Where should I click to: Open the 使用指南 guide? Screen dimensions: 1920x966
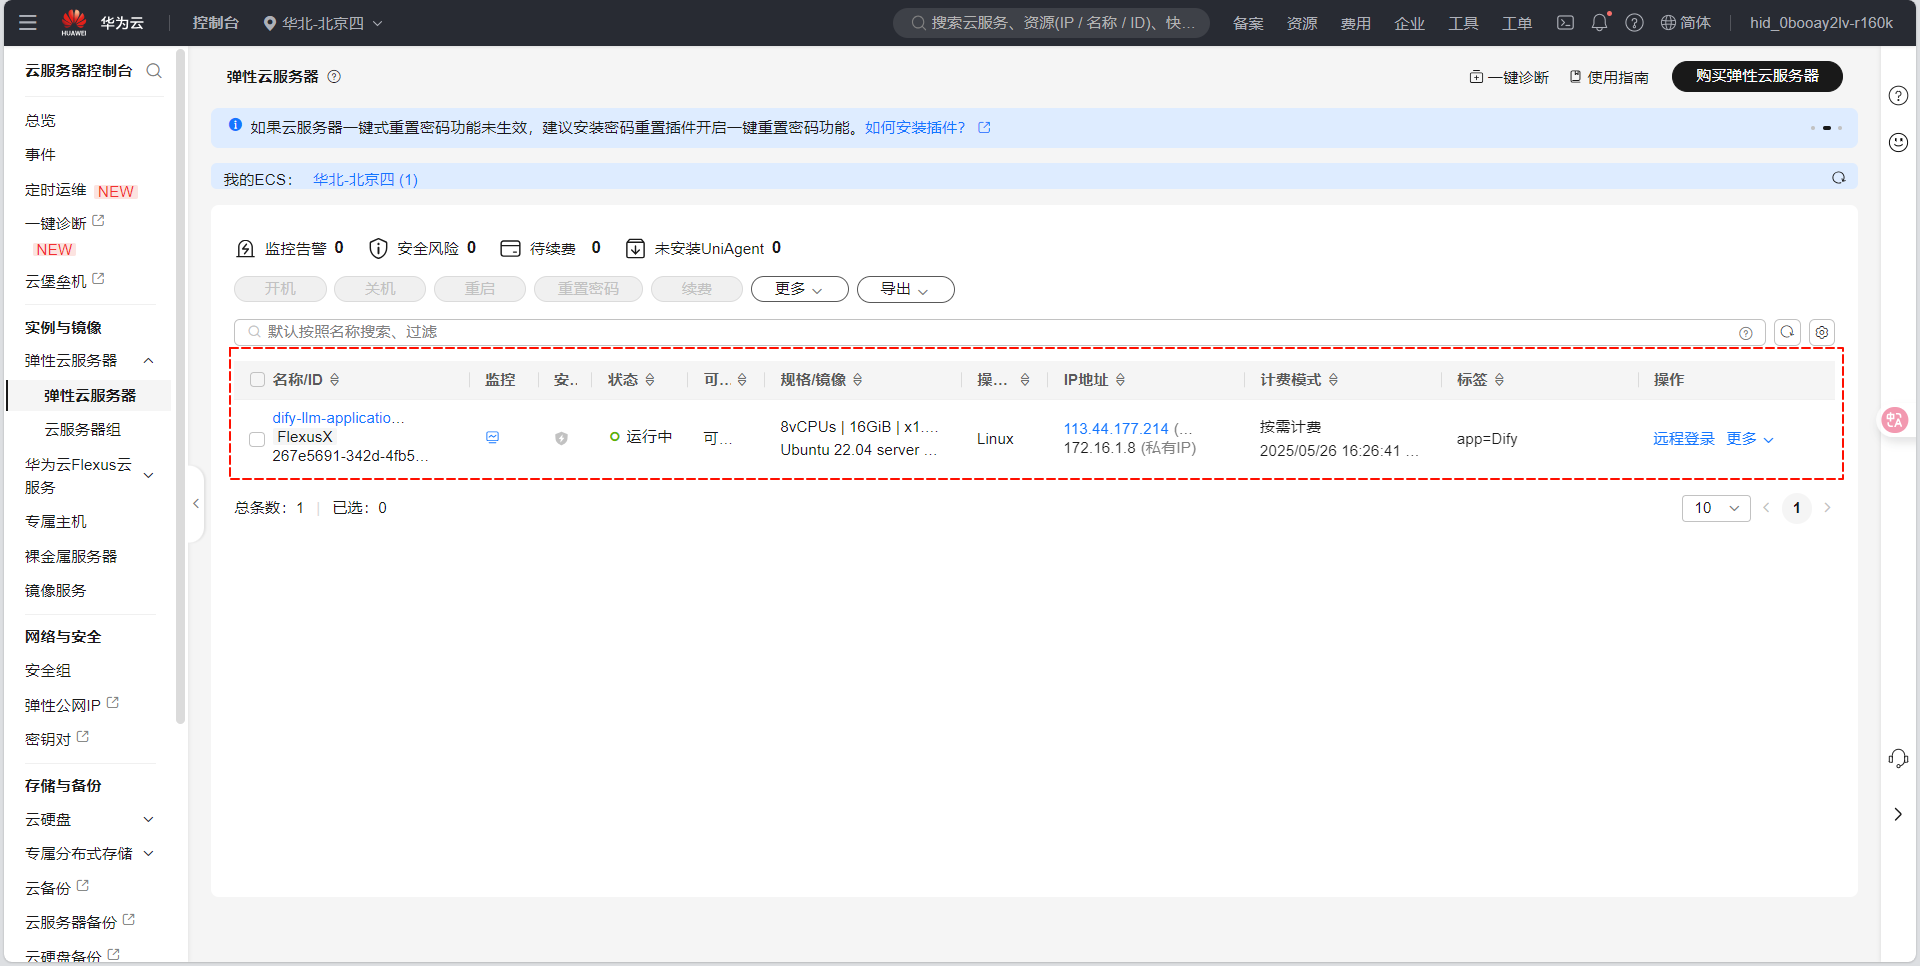[1609, 77]
